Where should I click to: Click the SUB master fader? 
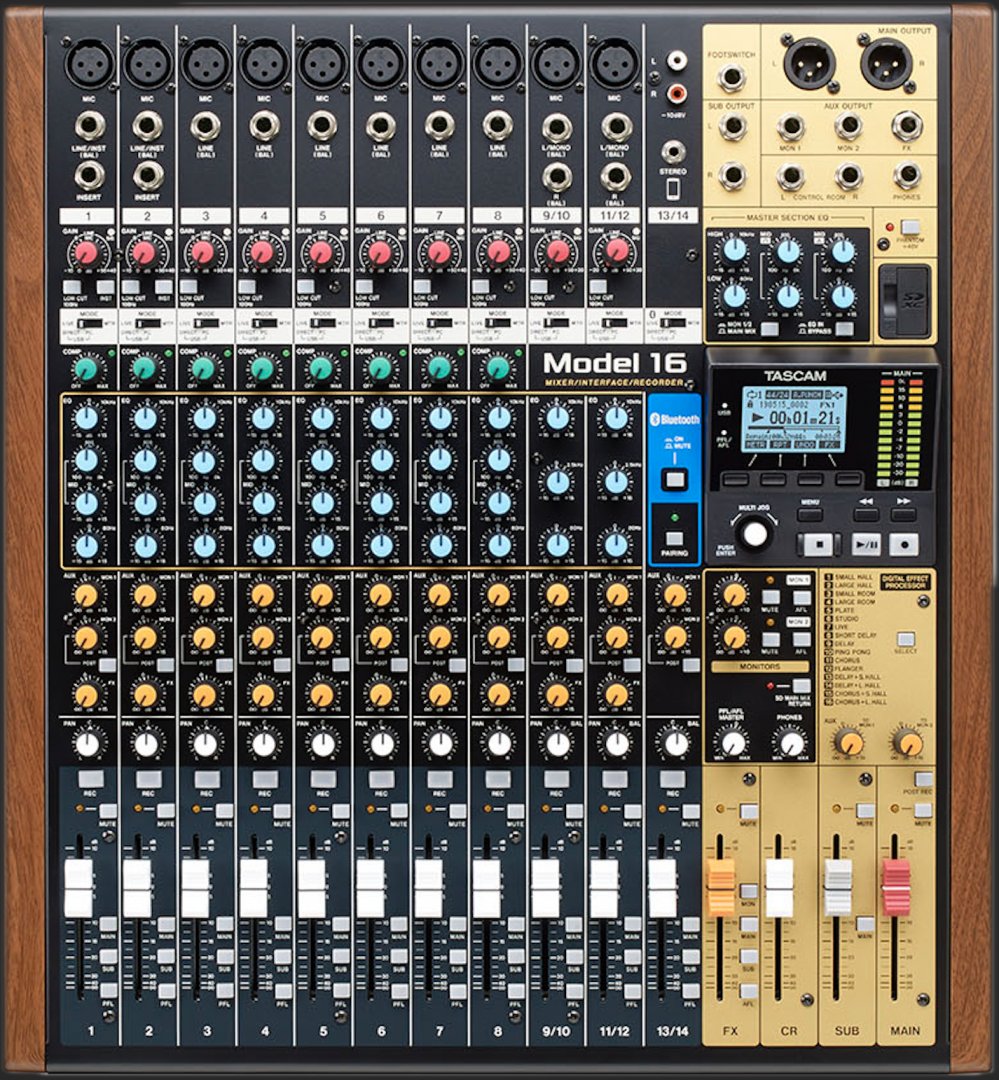[838, 889]
